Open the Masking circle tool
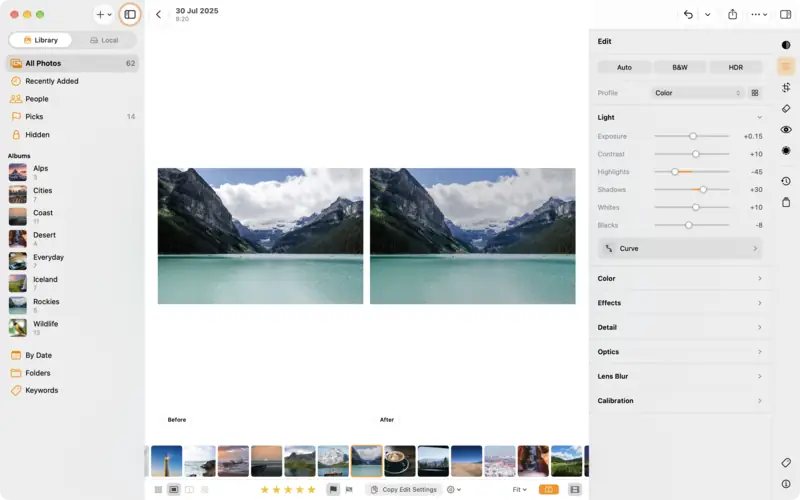This screenshot has width=800, height=500. (786, 151)
